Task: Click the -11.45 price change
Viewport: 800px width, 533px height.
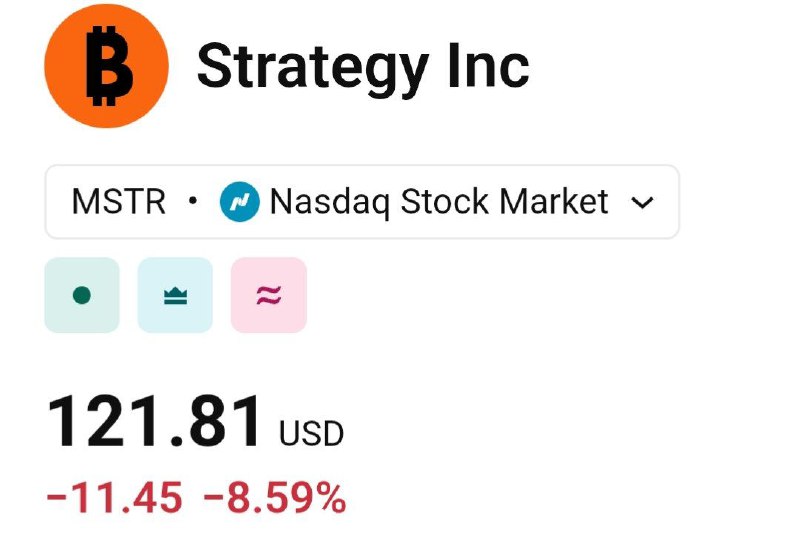Action: click(115, 497)
